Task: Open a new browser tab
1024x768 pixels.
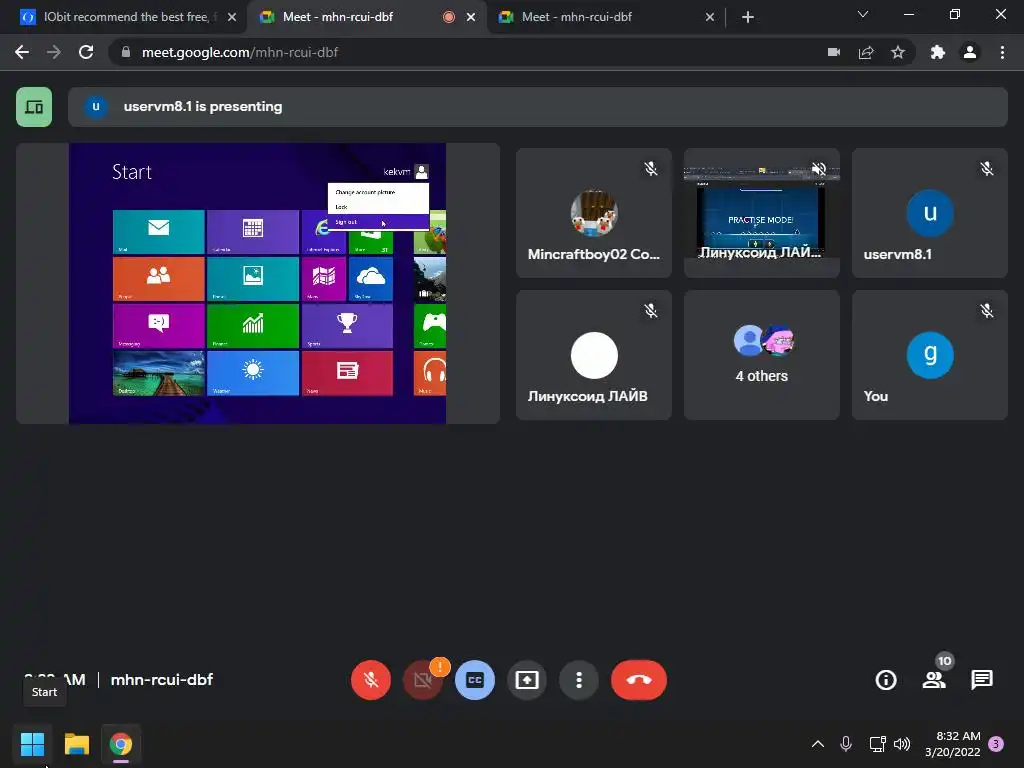Action: (x=748, y=17)
